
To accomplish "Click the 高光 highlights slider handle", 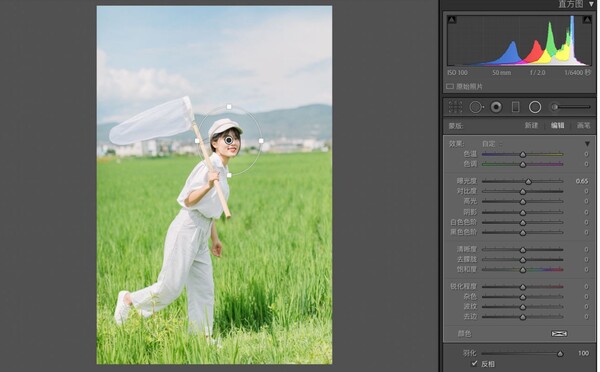I will [x=523, y=202].
